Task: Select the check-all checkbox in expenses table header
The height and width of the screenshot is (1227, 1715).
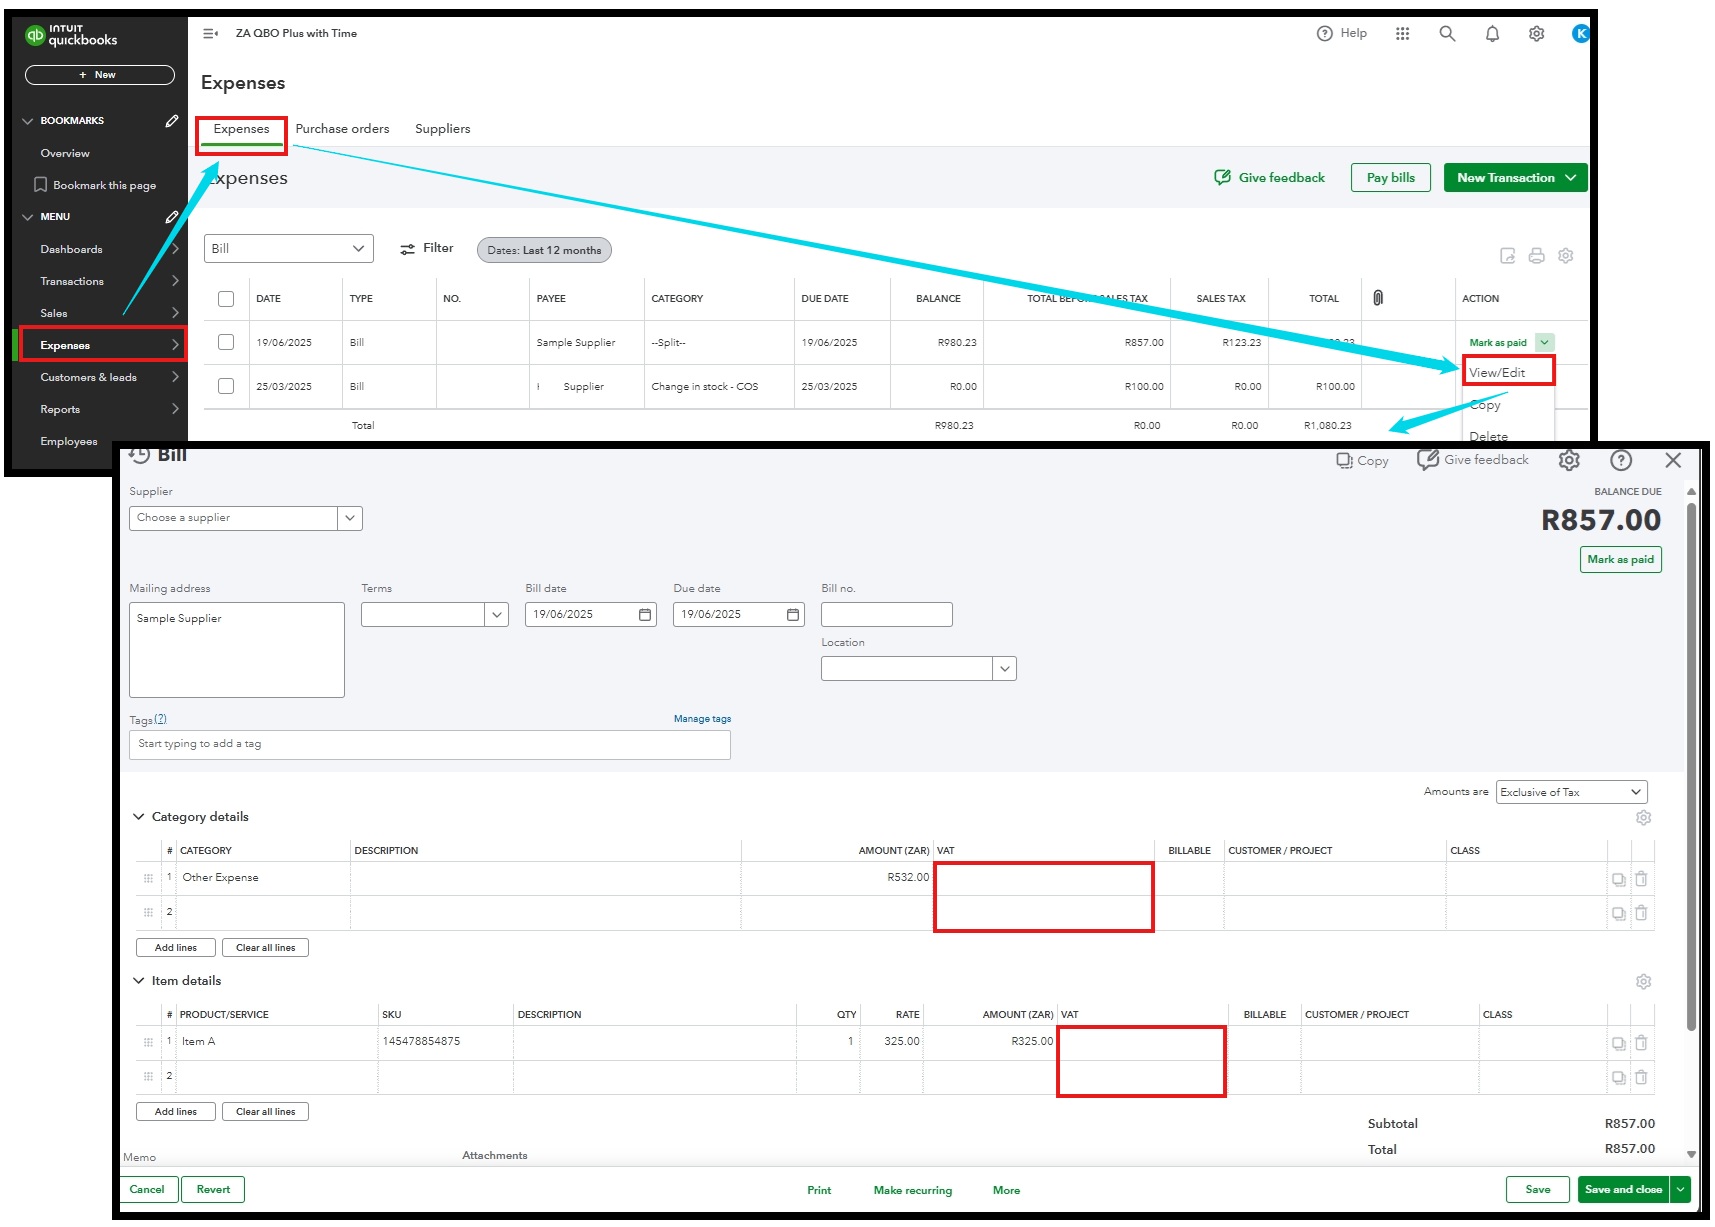Action: click(226, 298)
